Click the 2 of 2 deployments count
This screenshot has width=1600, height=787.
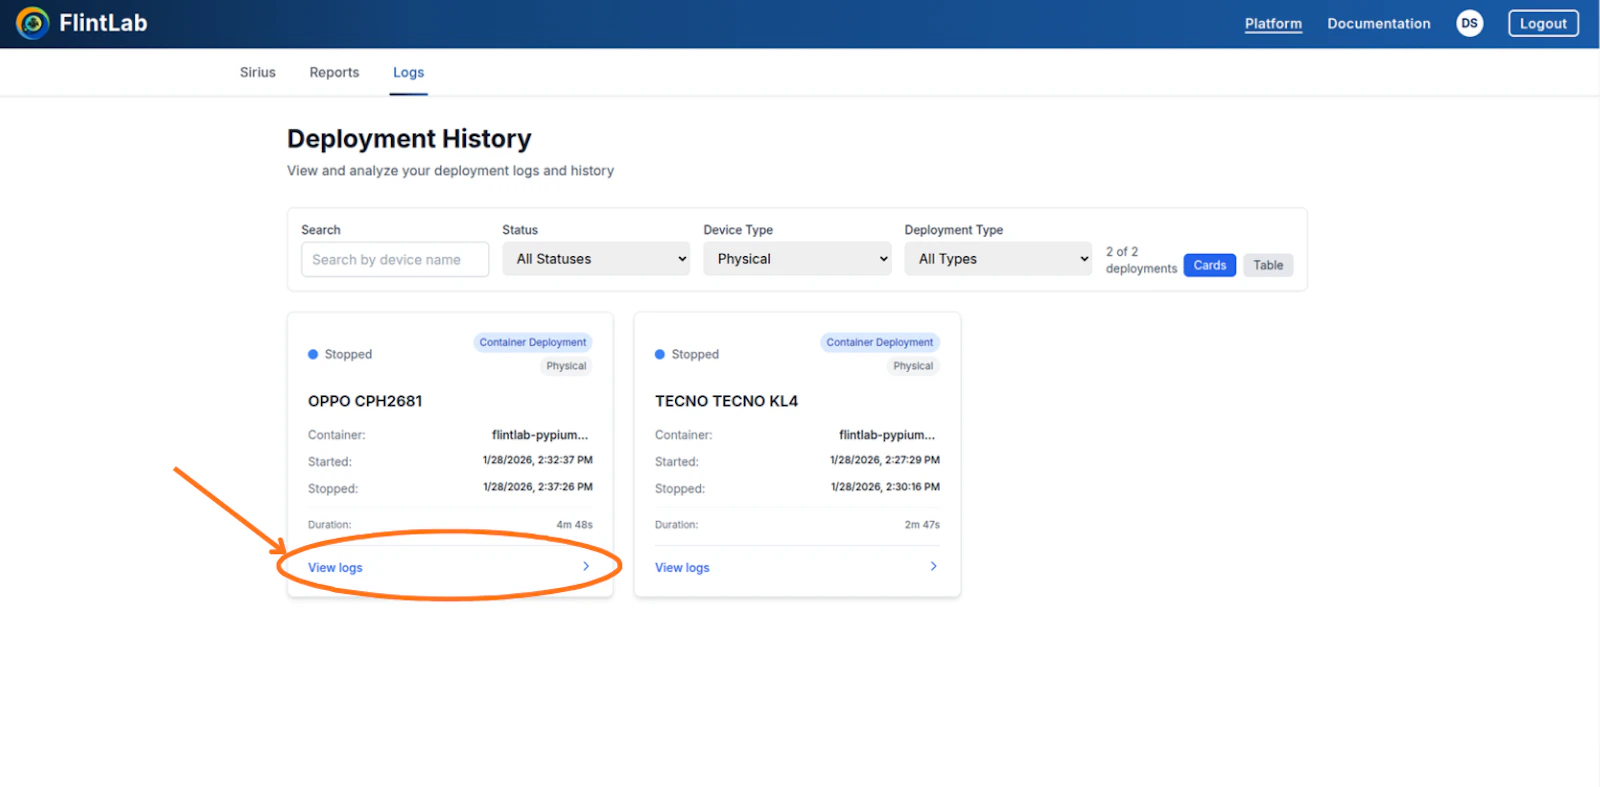click(1141, 260)
